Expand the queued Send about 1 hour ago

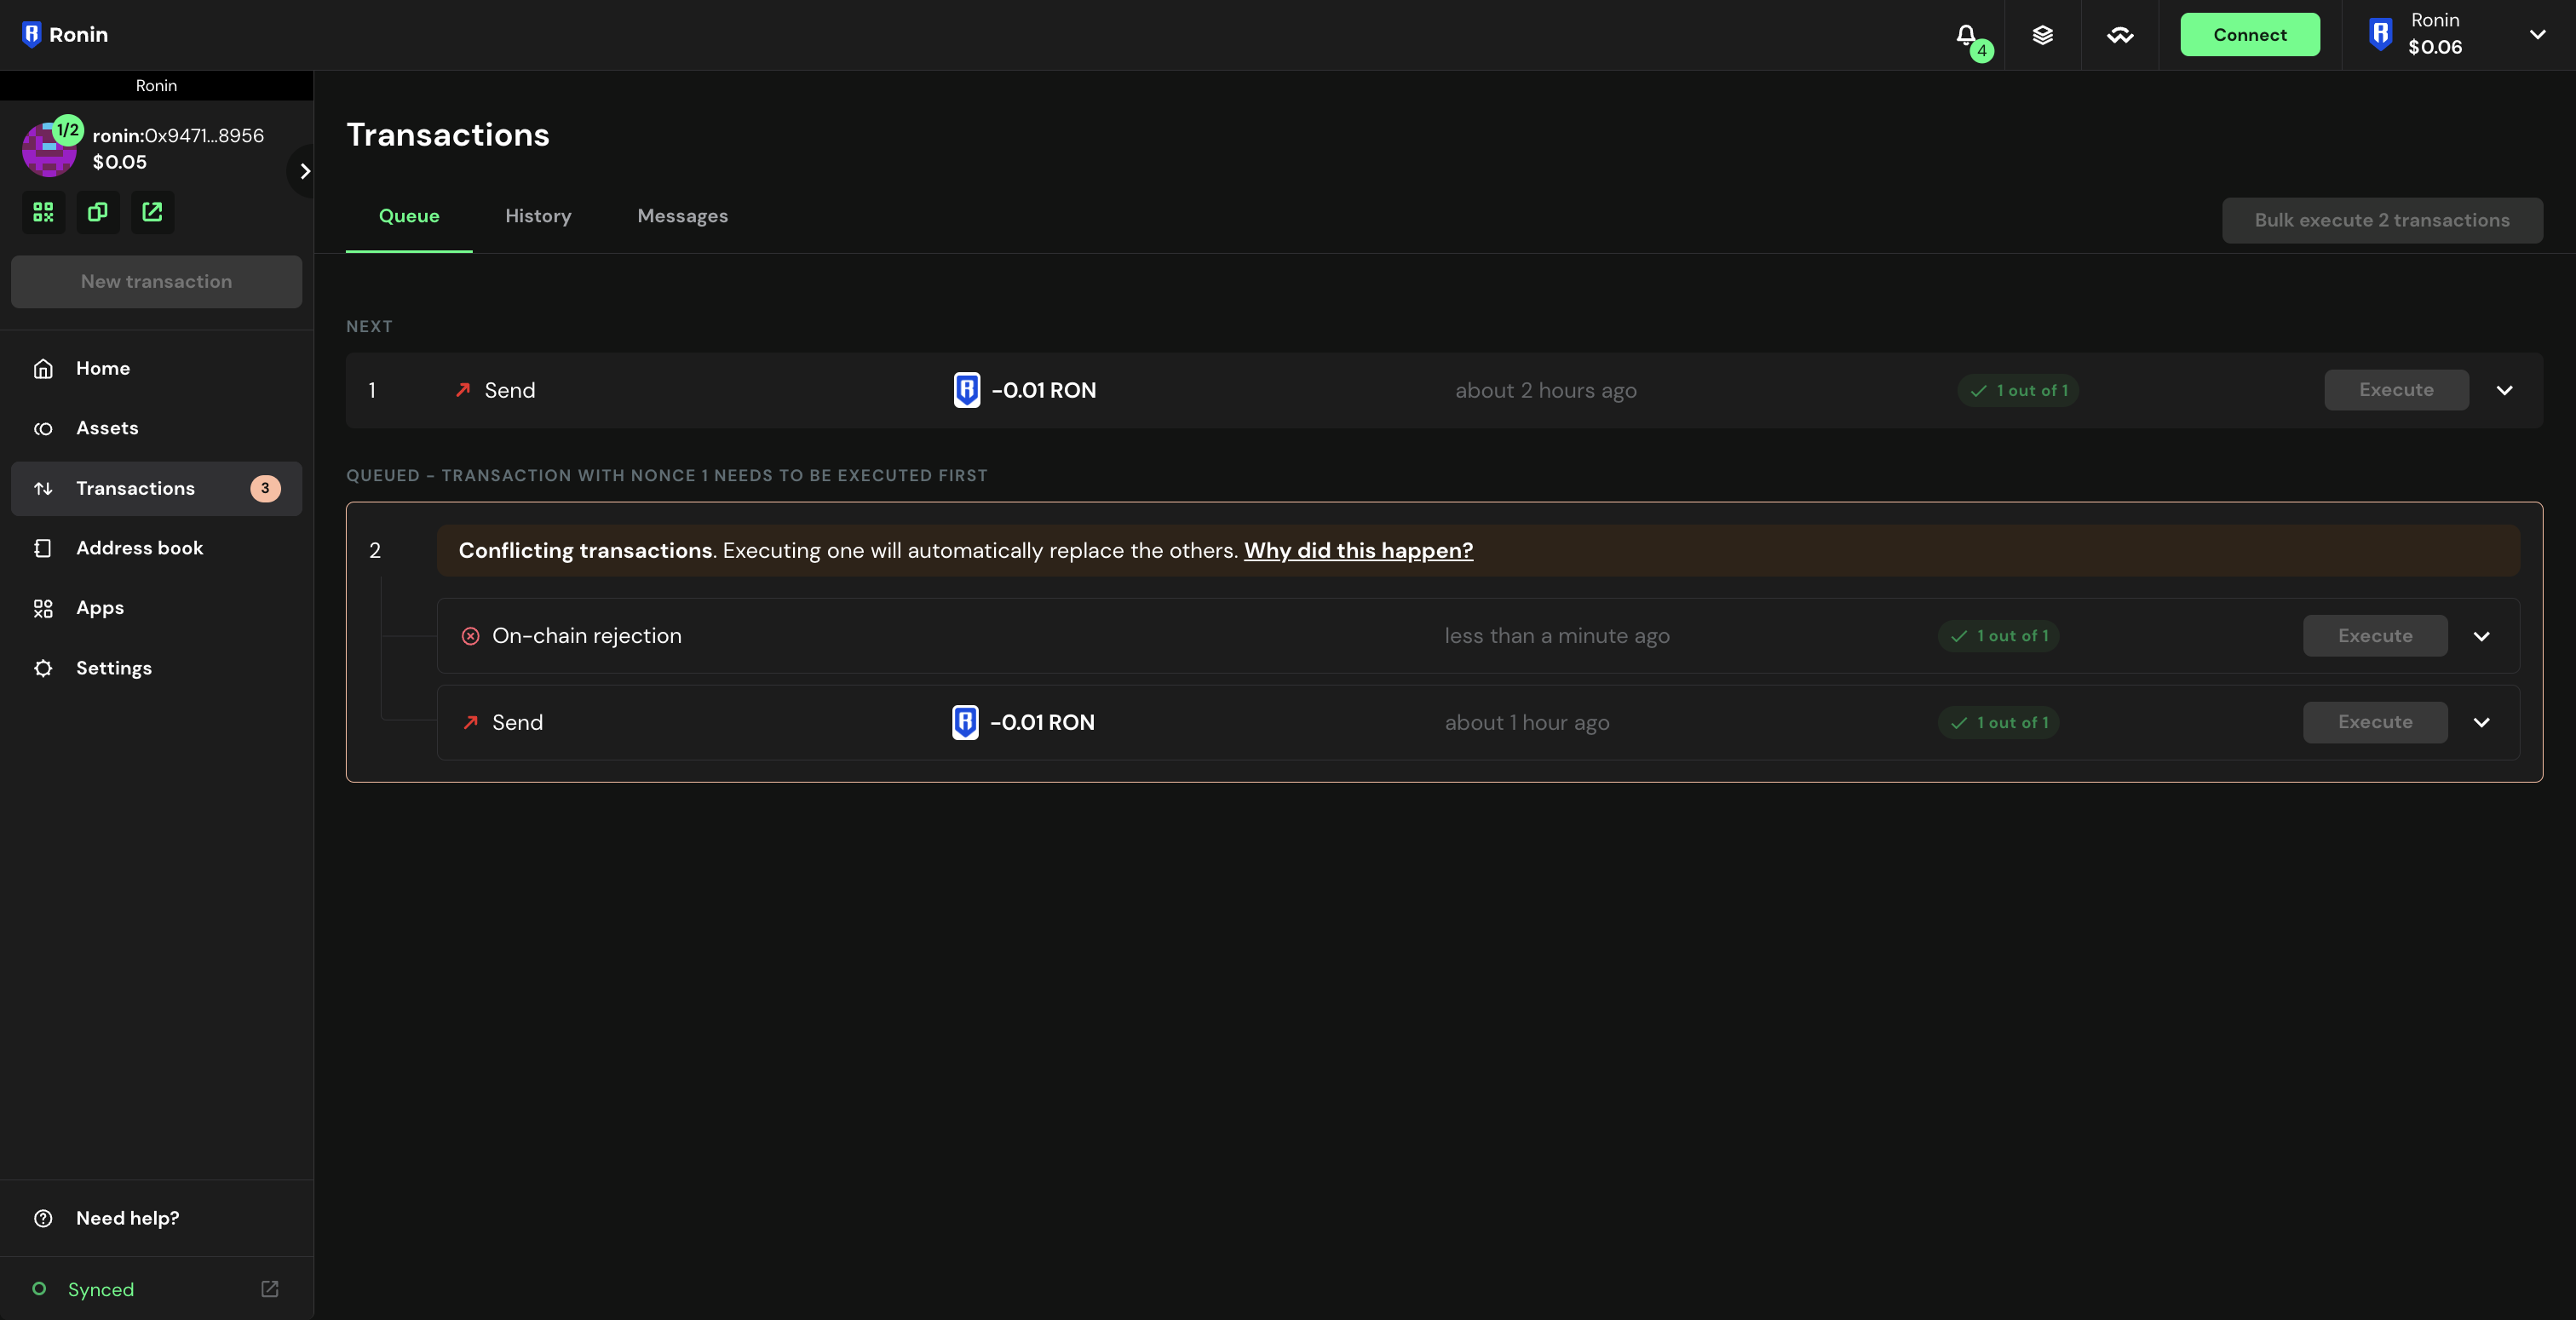coord(2481,722)
